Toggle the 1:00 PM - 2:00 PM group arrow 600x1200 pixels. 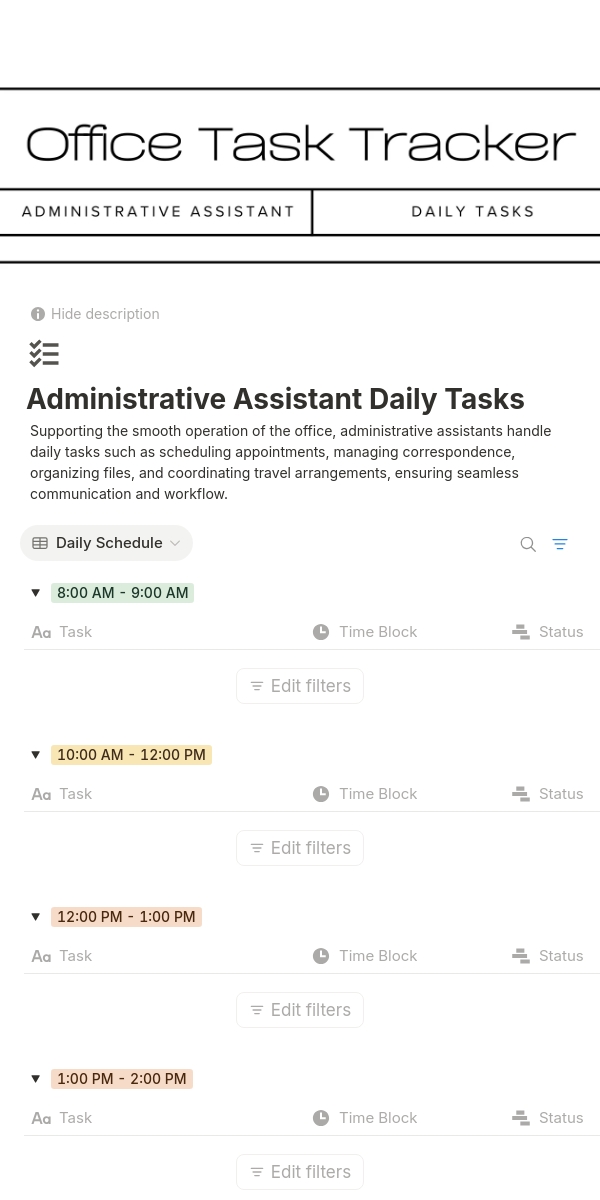pos(36,1079)
